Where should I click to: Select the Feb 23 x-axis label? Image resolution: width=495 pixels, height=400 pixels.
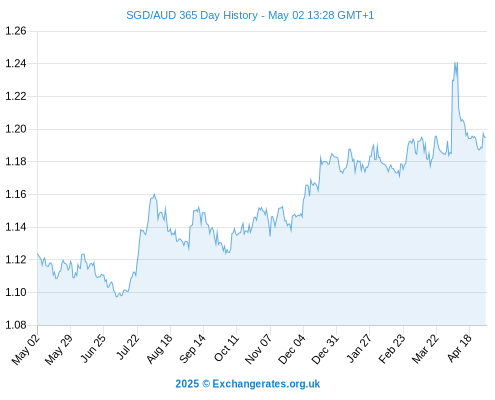392,348
